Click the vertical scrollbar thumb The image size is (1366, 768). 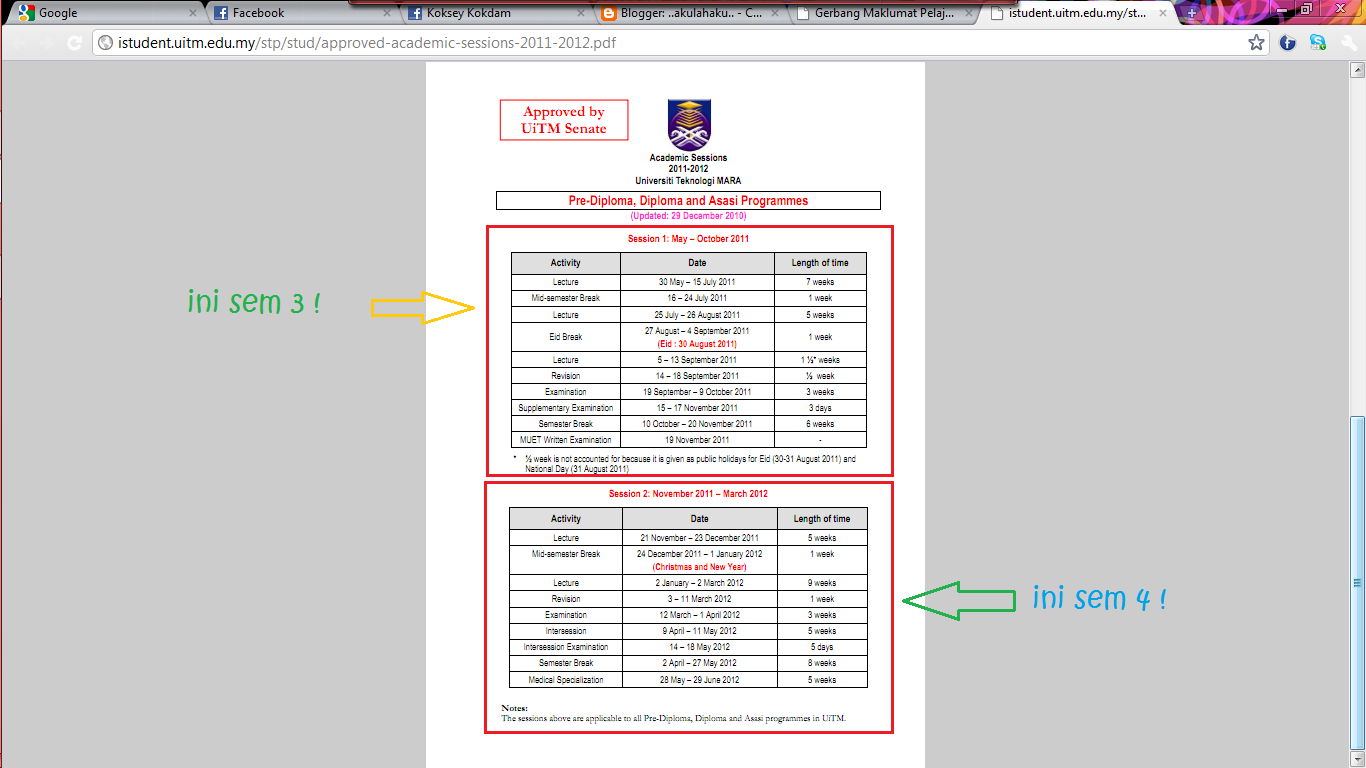point(1358,583)
